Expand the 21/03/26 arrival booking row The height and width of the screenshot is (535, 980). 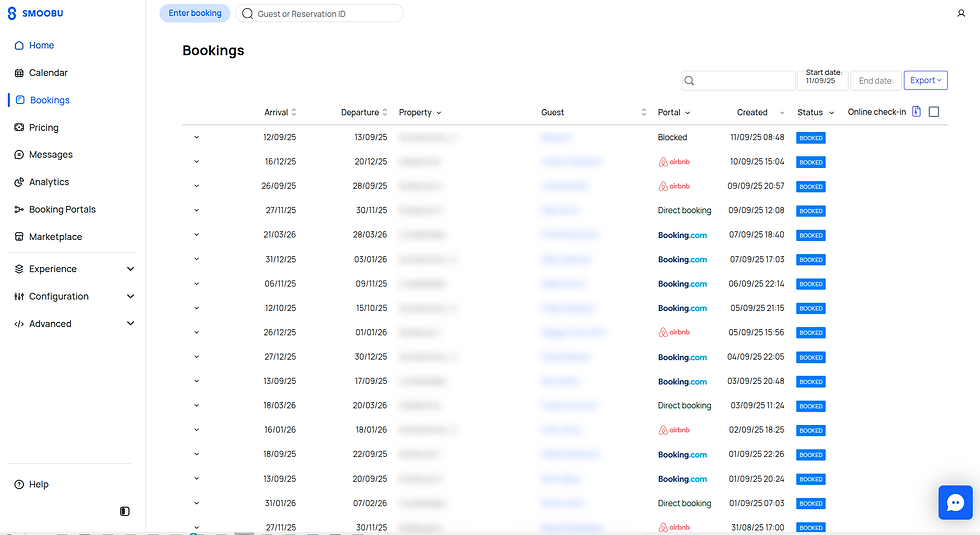tap(196, 235)
